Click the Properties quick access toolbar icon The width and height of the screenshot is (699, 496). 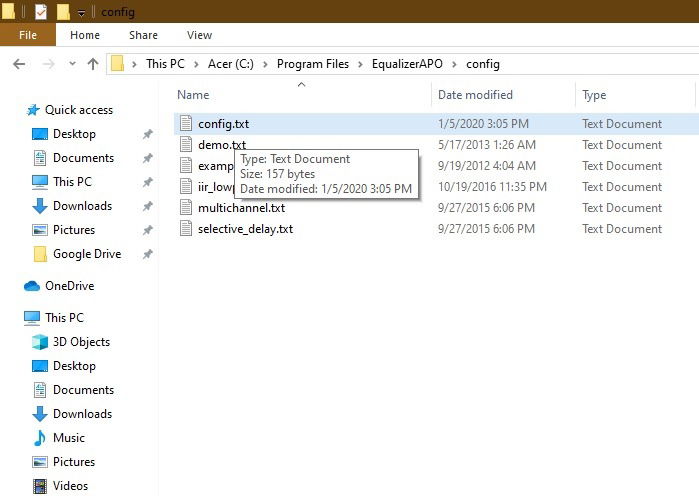[x=41, y=12]
